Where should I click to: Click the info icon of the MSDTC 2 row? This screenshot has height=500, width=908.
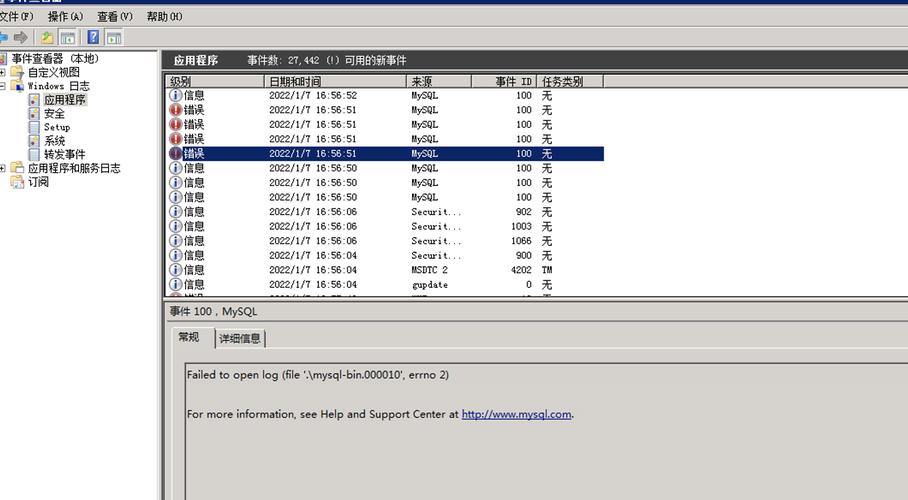click(175, 269)
